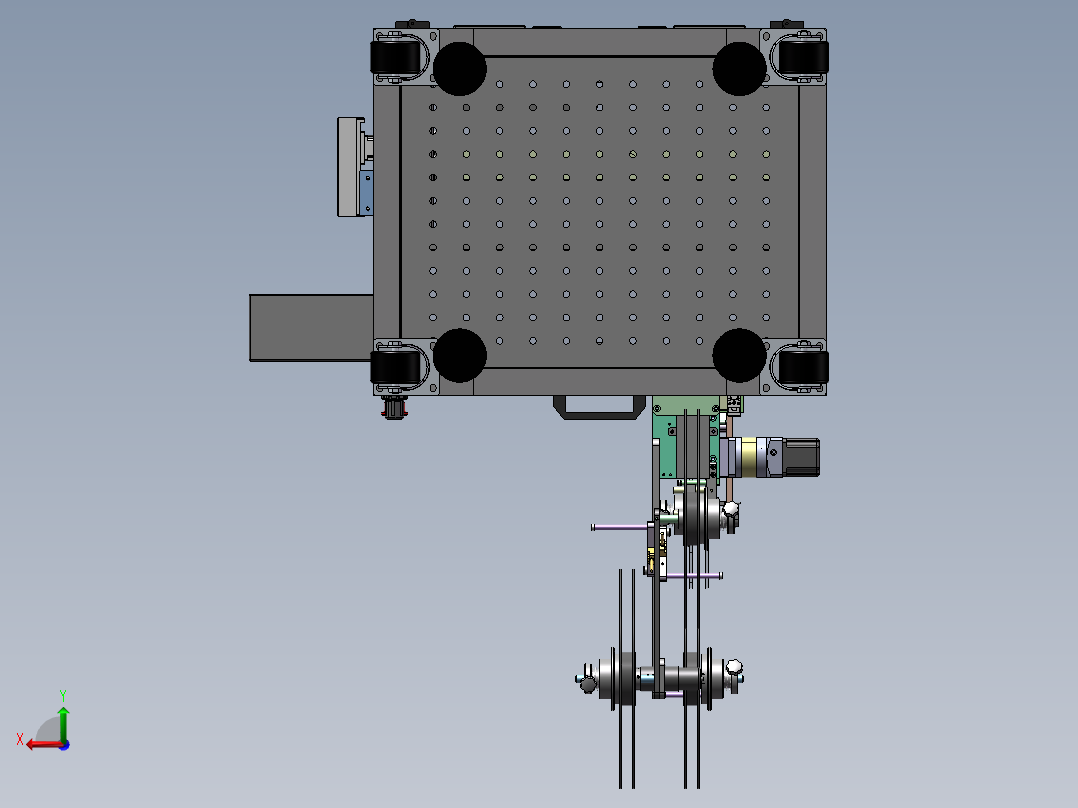Select the purple rod extending left of upper pulley
This screenshot has width=1078, height=808.
tap(619, 527)
